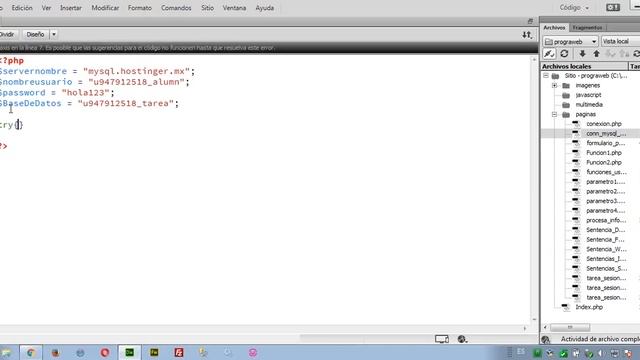Select the multimedia folder
This screenshot has height=360, width=640.
(589, 104)
